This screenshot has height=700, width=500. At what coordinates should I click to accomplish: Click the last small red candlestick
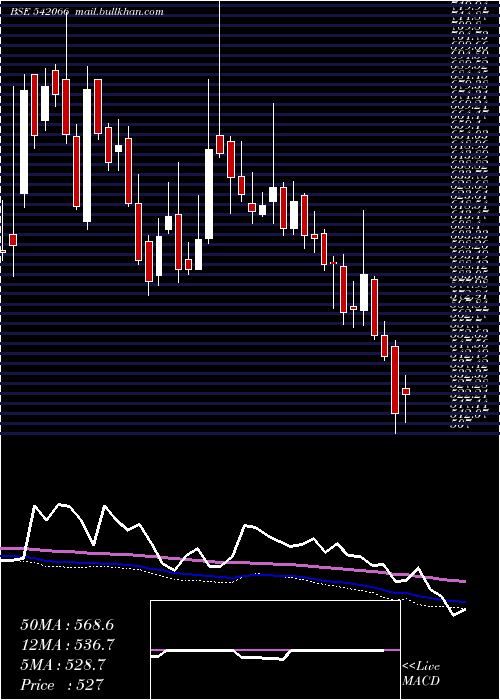click(x=406, y=392)
